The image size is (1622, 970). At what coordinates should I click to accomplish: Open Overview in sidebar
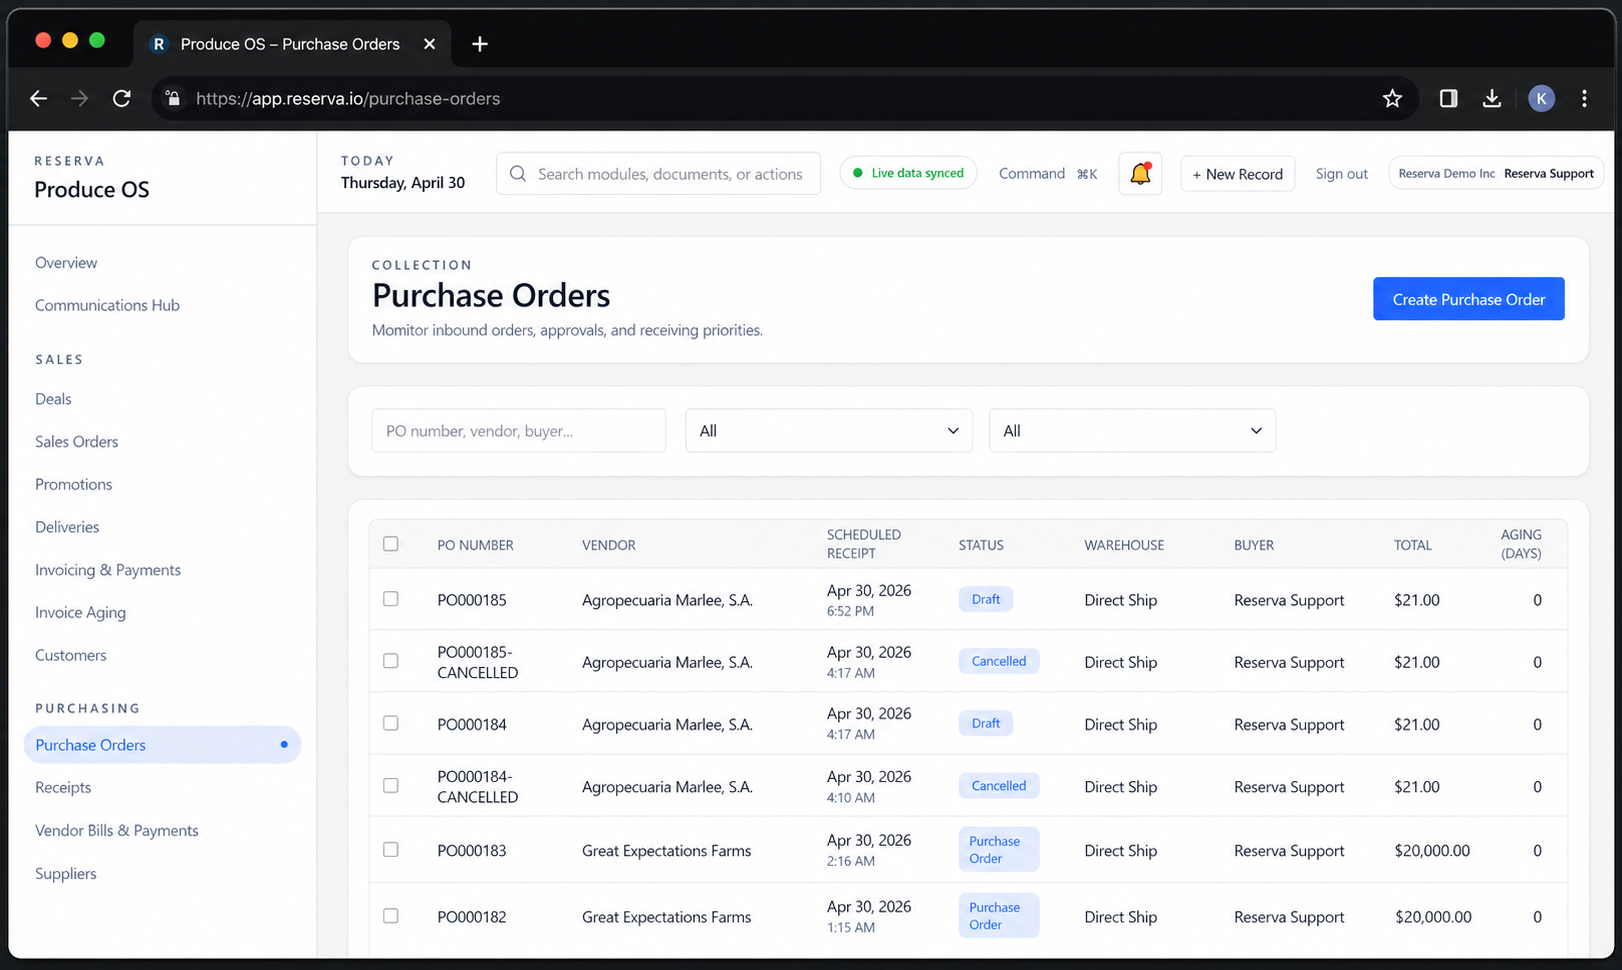66,263
